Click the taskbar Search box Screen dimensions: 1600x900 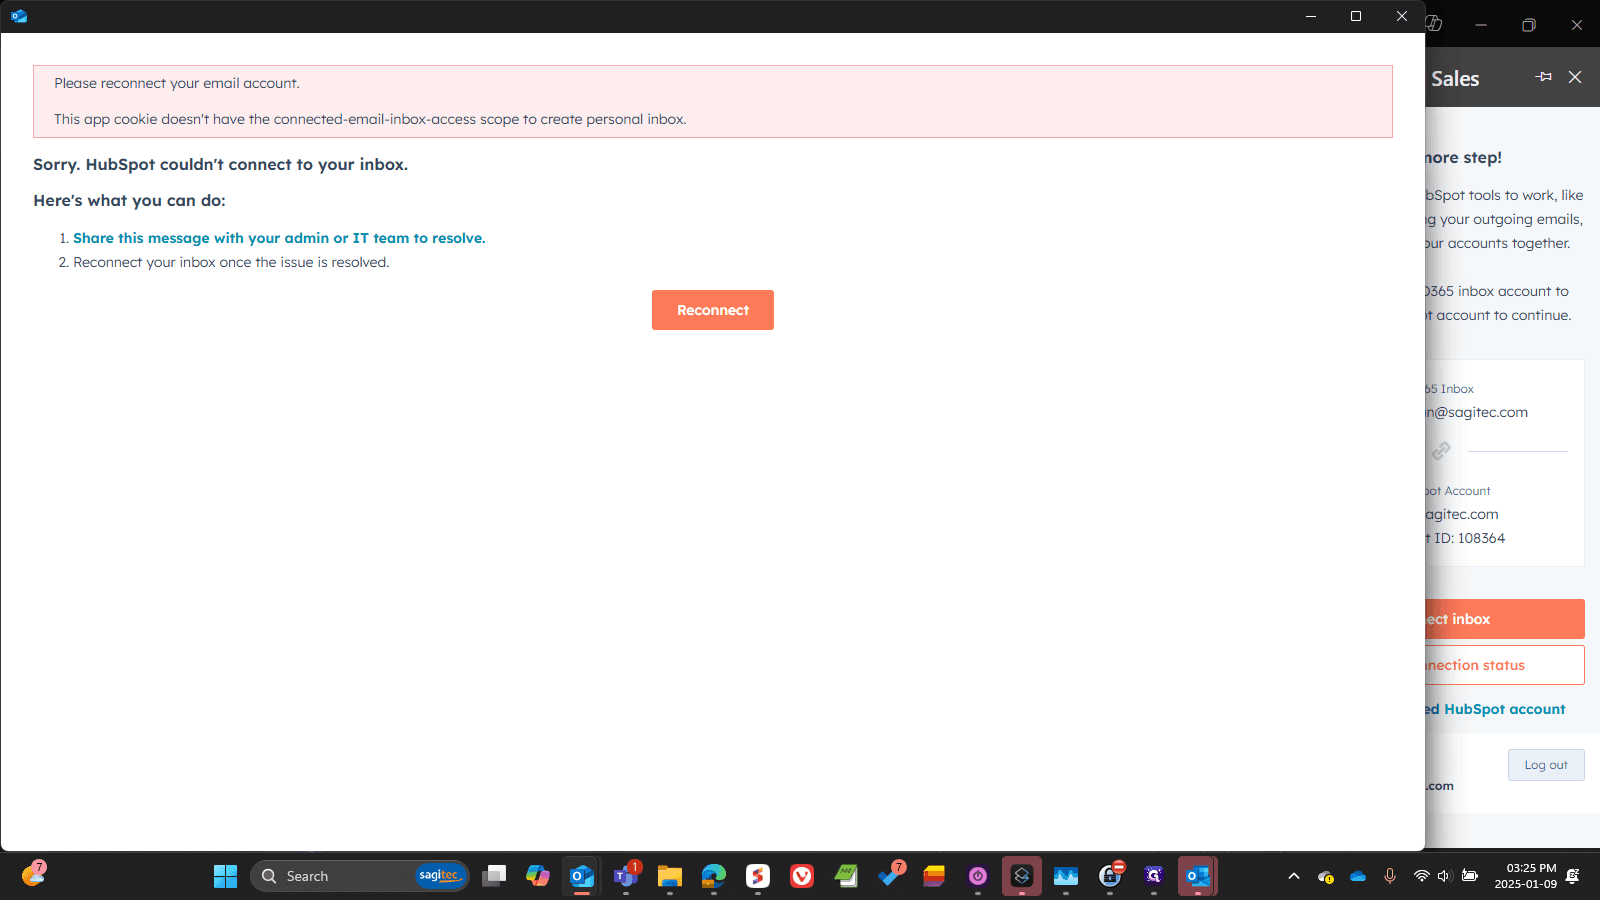click(360, 876)
